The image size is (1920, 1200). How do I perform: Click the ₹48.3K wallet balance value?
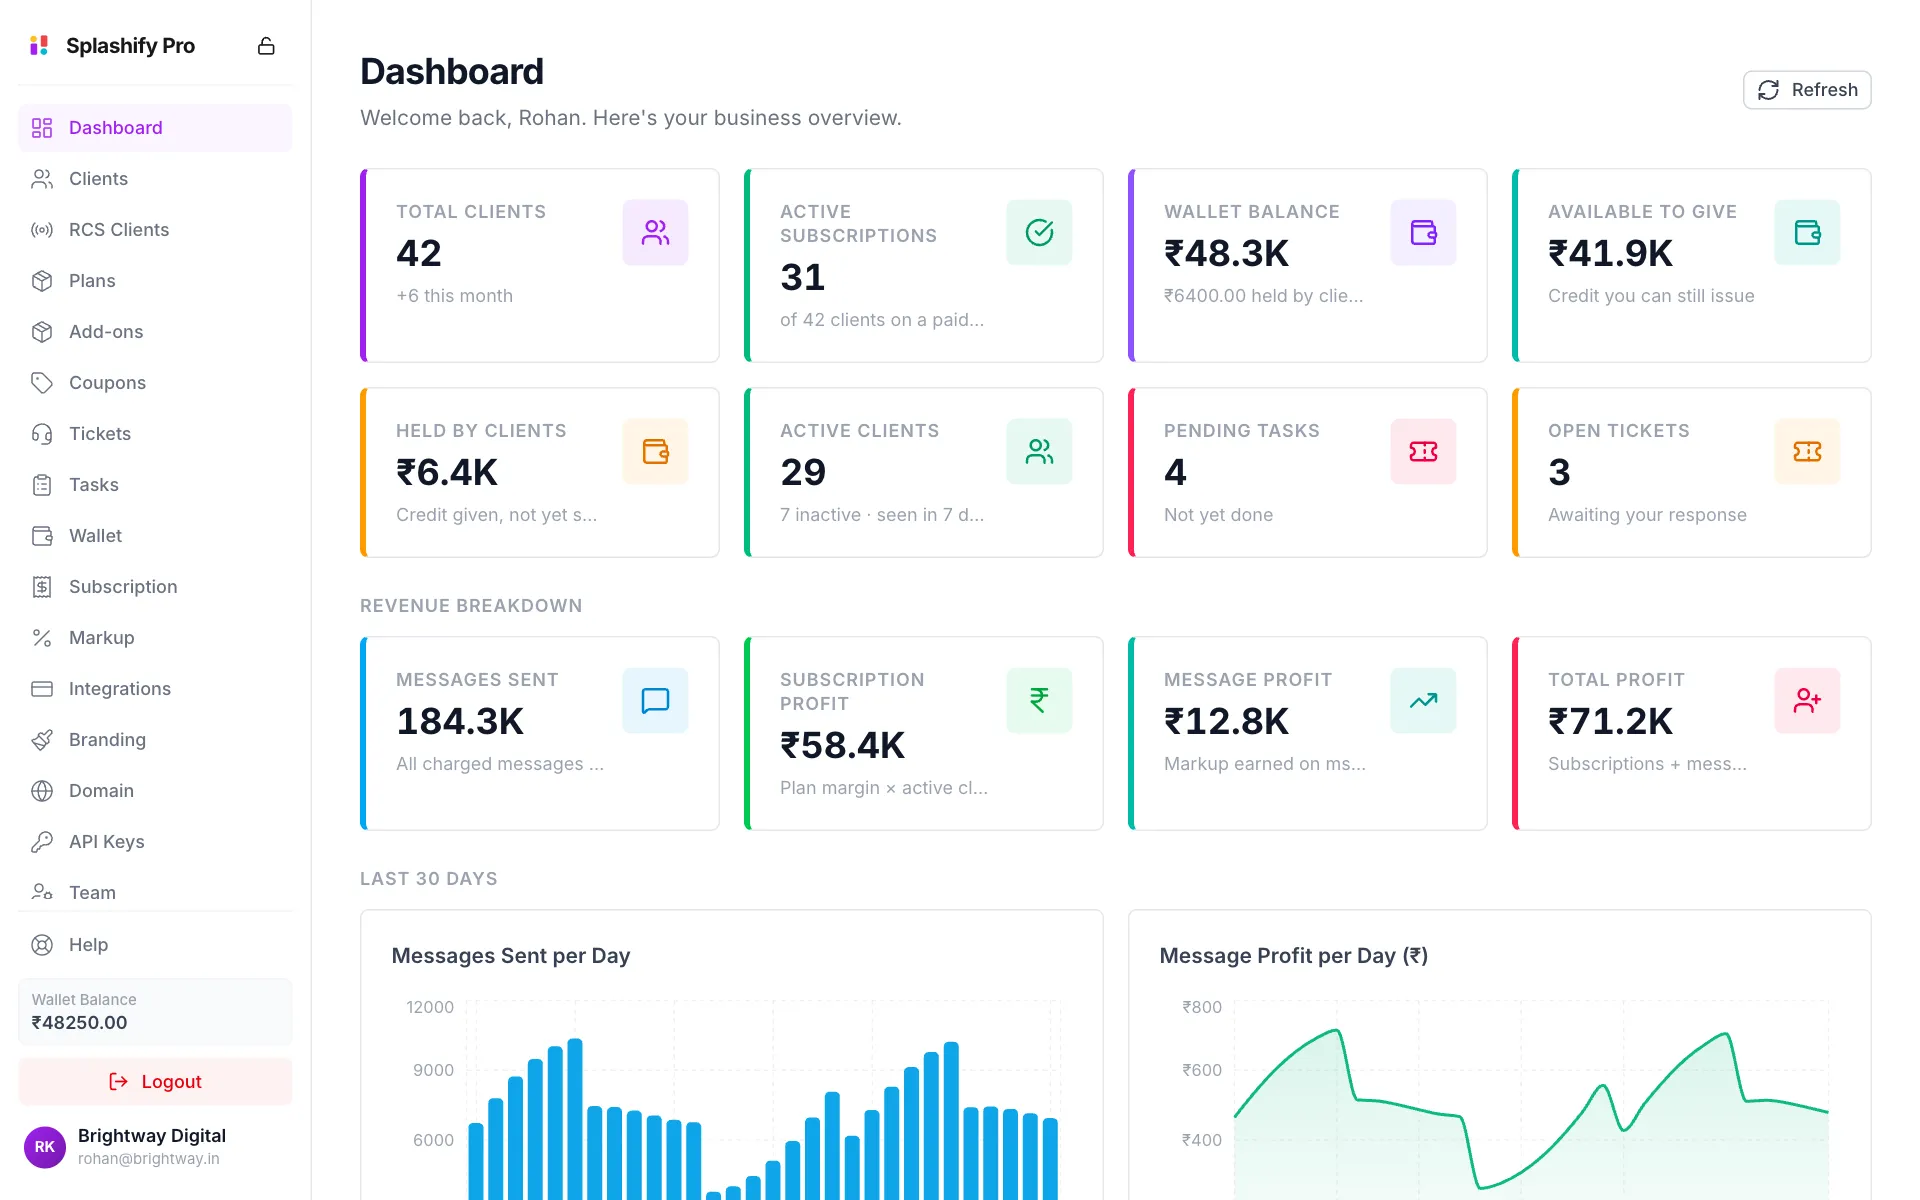point(1227,253)
